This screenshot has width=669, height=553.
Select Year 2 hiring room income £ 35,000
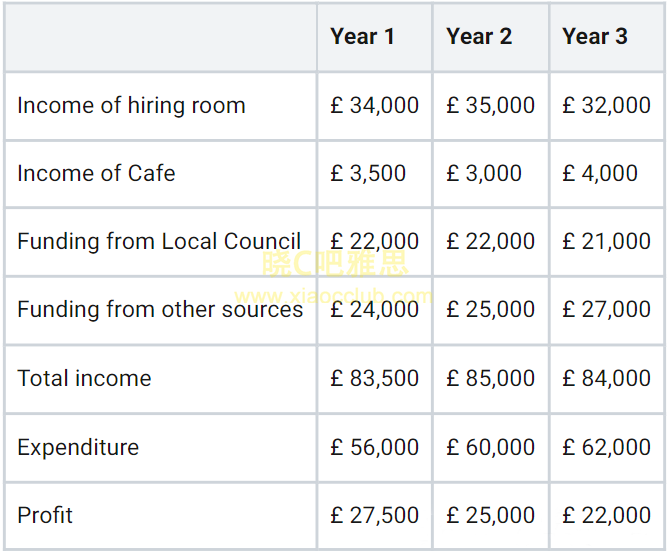point(491,106)
